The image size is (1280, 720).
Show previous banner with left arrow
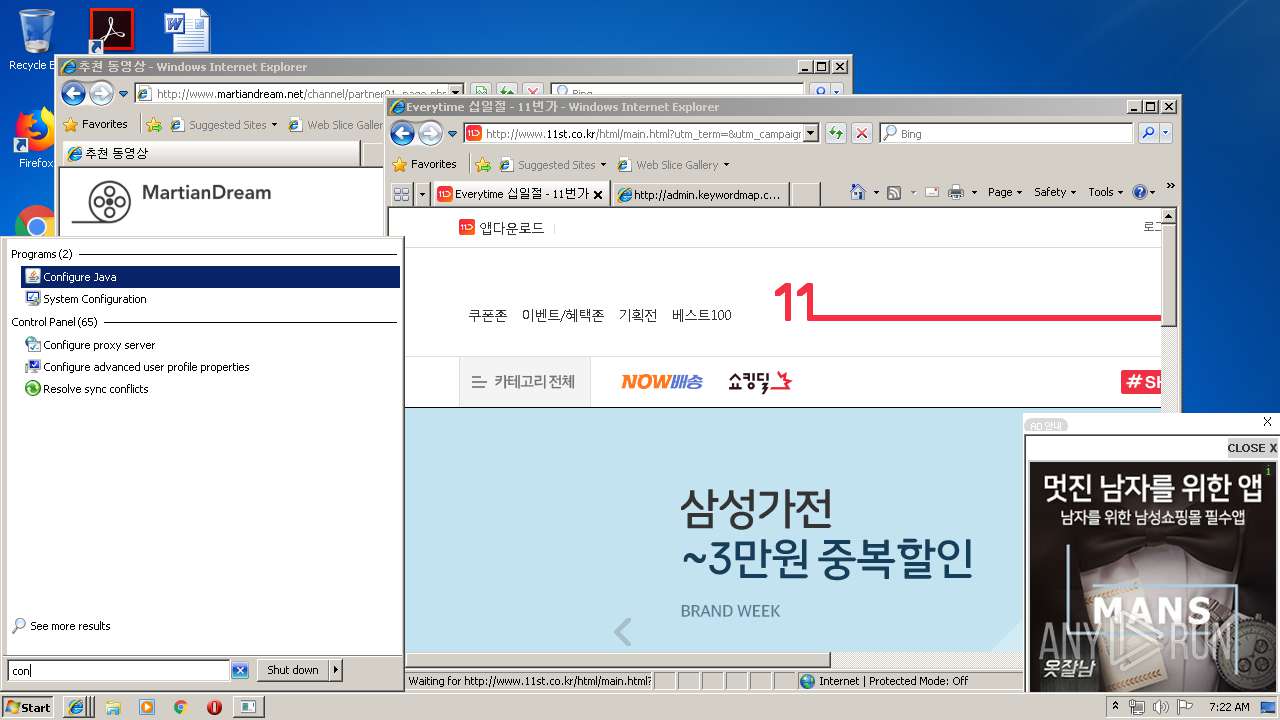(x=622, y=632)
